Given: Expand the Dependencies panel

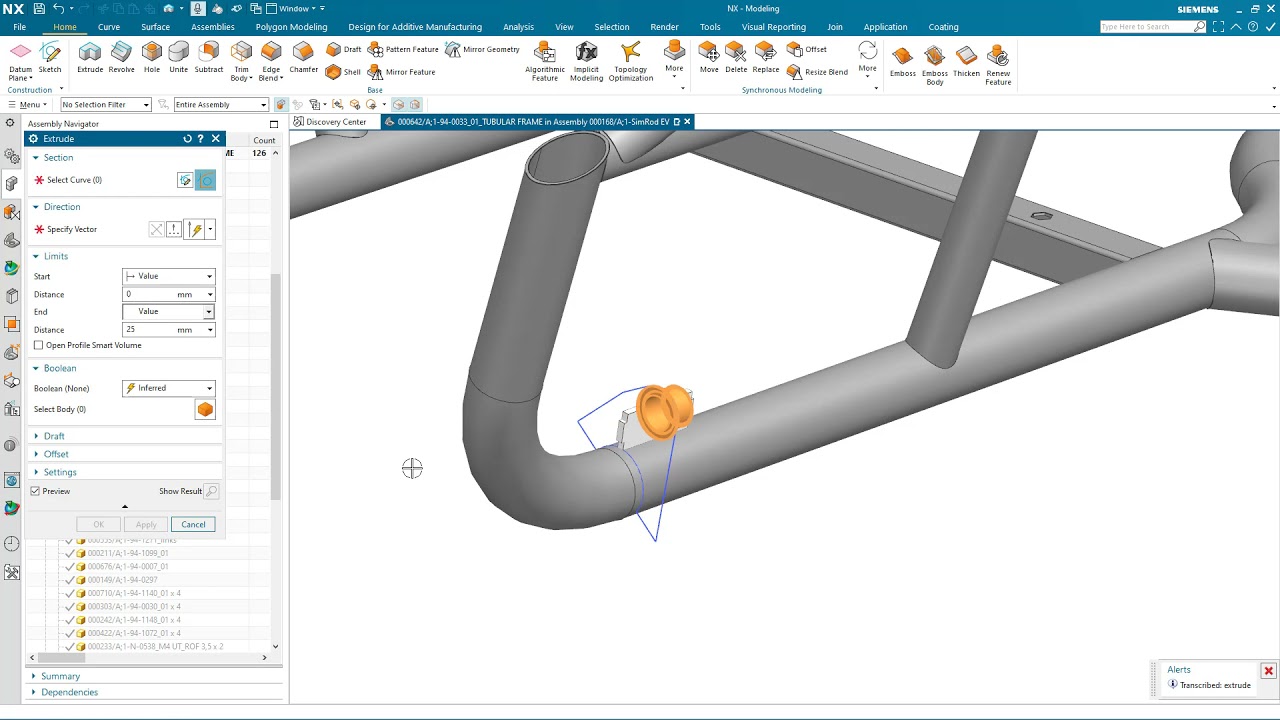Looking at the screenshot, I should (x=69, y=692).
